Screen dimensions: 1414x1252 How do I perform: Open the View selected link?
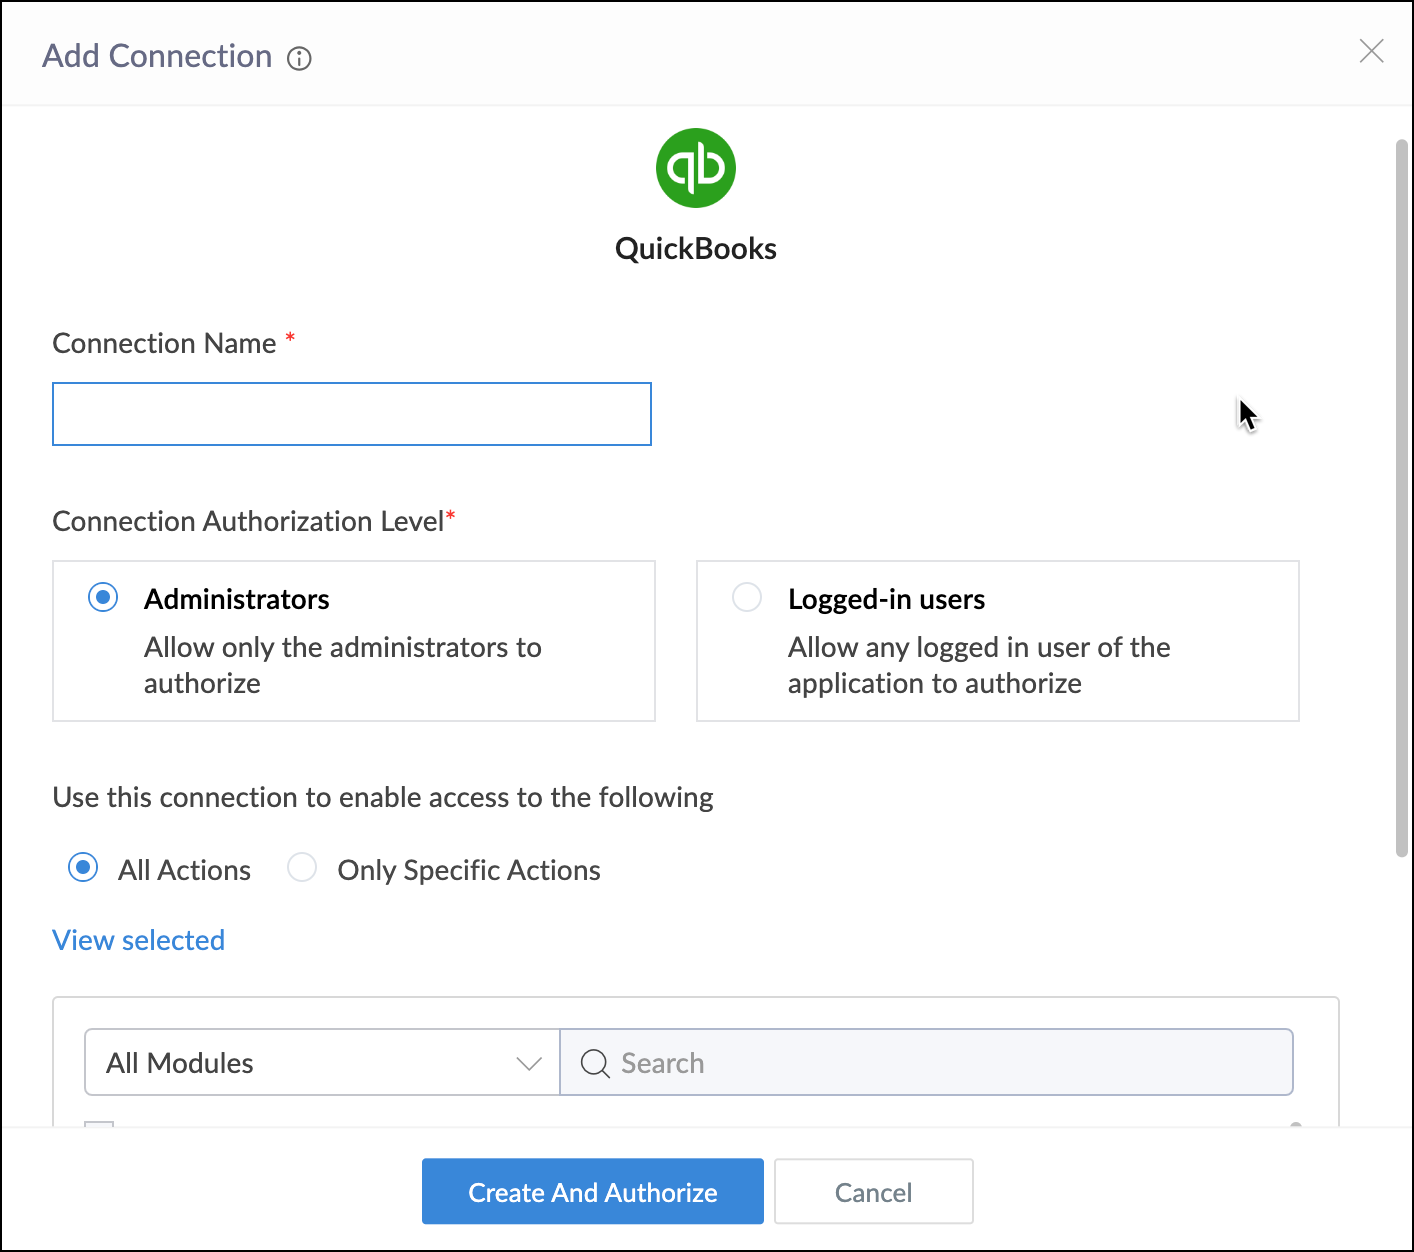point(138,940)
